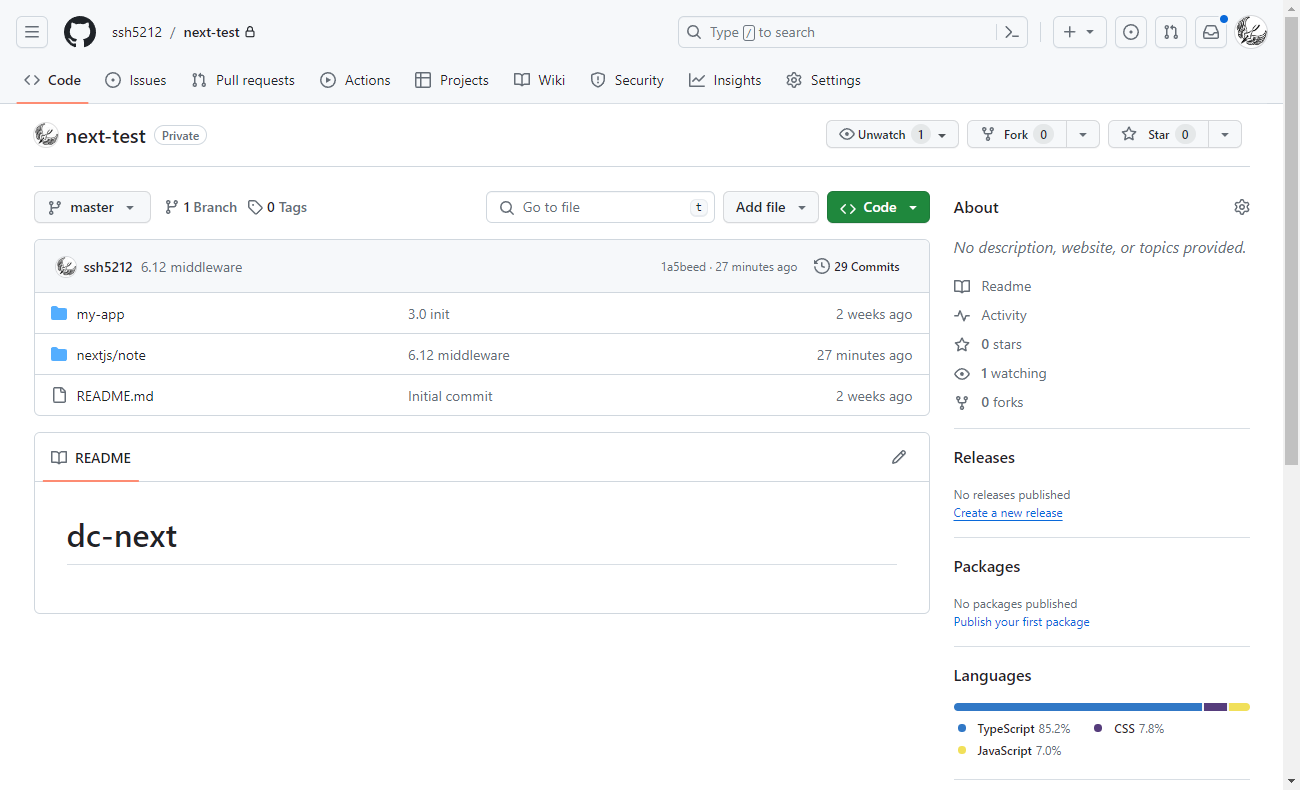Image resolution: width=1300 pixels, height=790 pixels.
Task: Click the nextjs/note folder icon
Action: [59, 355]
